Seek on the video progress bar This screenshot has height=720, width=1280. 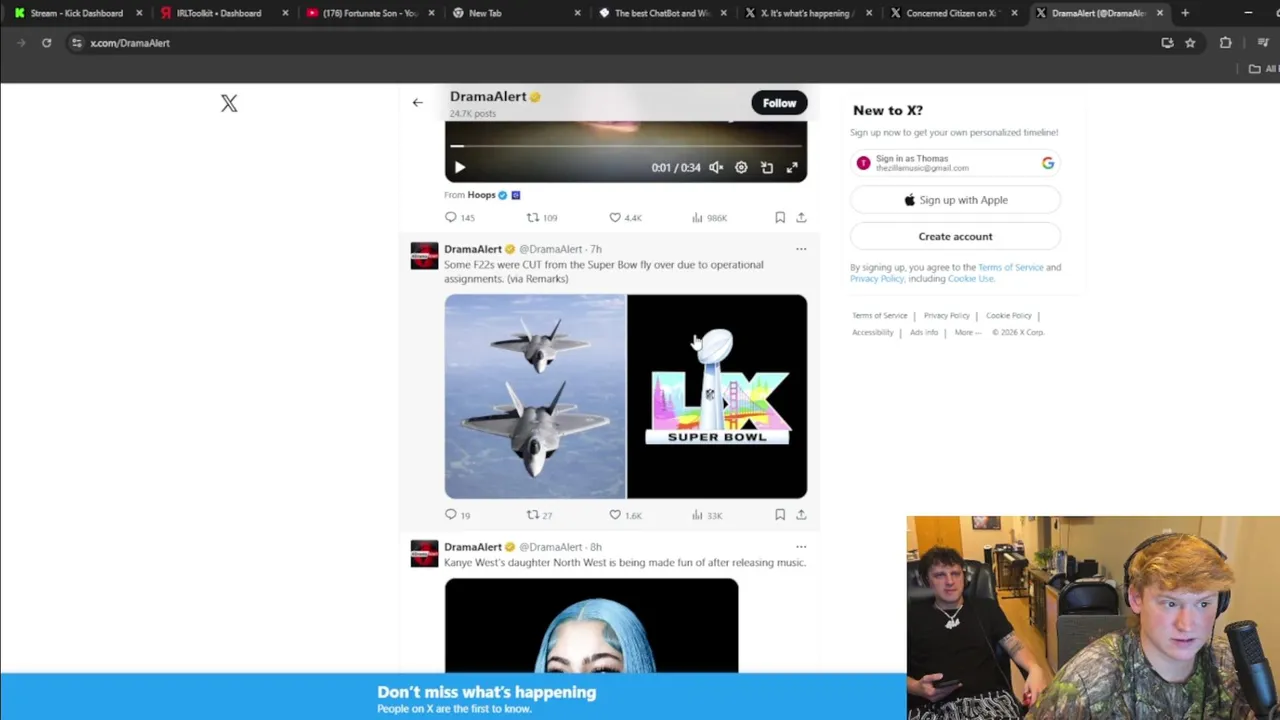(x=625, y=146)
